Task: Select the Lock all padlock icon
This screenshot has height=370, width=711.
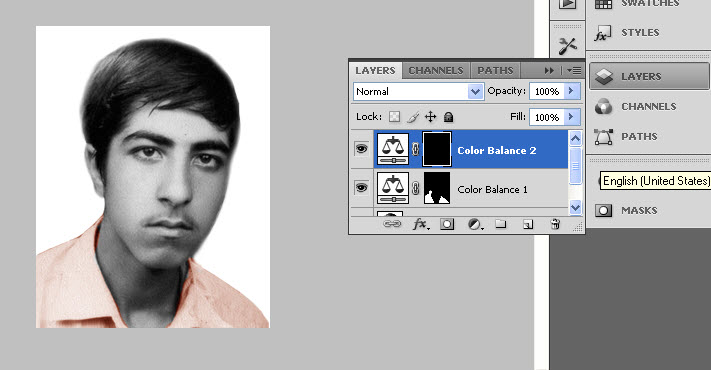Action: coord(448,117)
